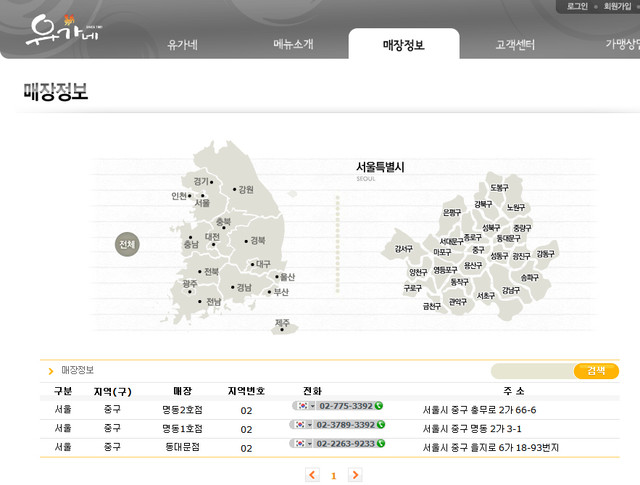Select 중랑구 on the Seoul map

coord(522,228)
